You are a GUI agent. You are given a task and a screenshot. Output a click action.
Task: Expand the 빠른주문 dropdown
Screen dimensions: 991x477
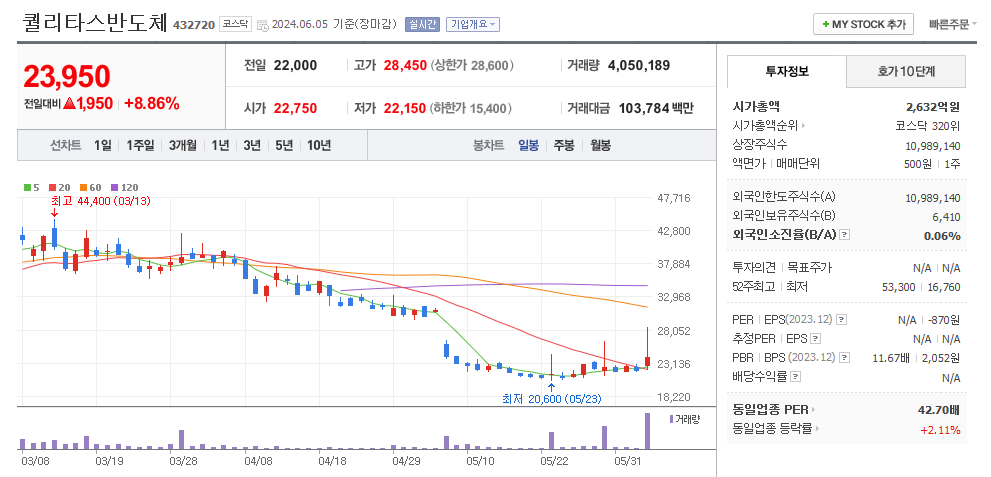coord(952,25)
